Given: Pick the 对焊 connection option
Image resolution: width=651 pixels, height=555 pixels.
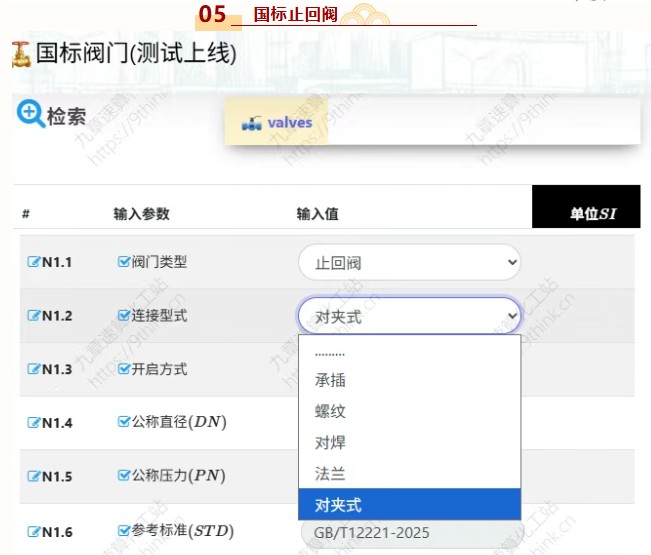Looking at the screenshot, I should point(330,442).
